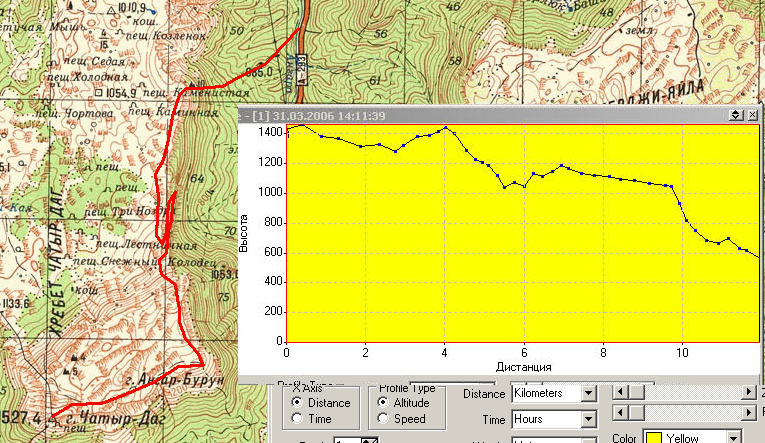Click the upper scrollbar slider thumb
Screen dimensions: 765x443
tap(636, 392)
